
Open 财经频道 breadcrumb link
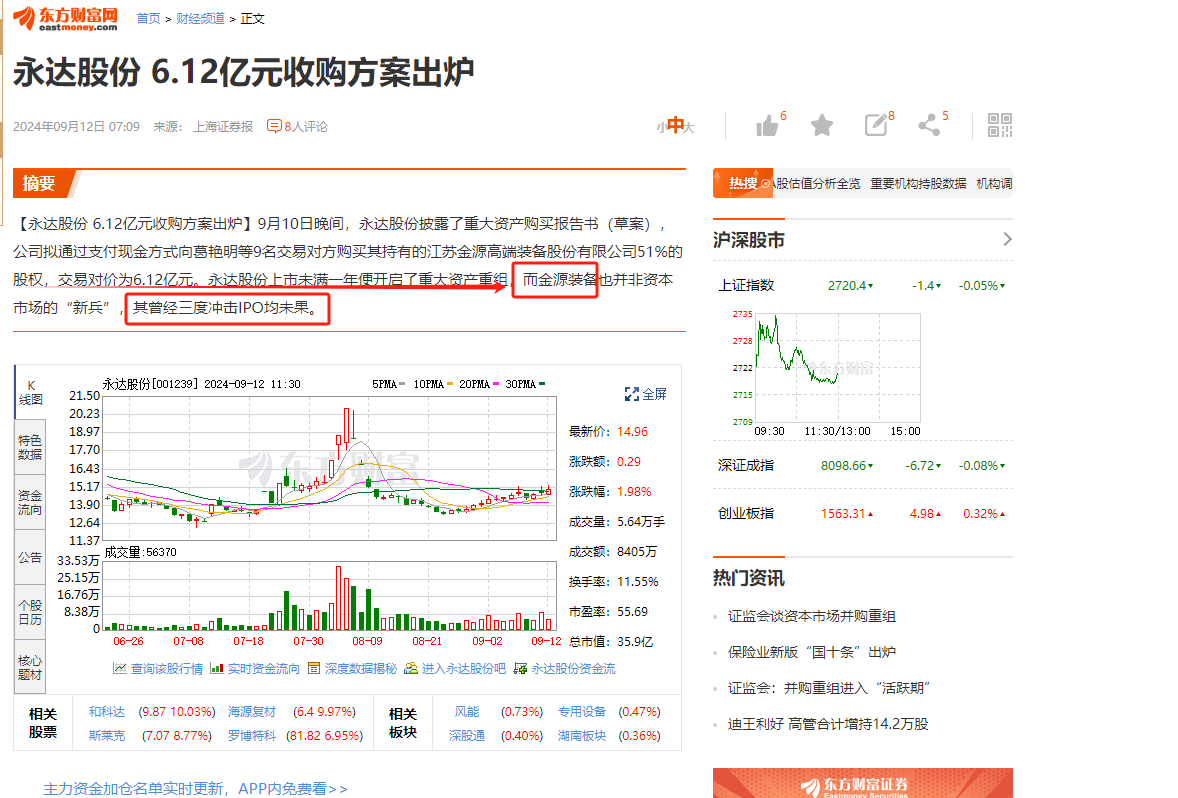pyautogui.click(x=201, y=19)
